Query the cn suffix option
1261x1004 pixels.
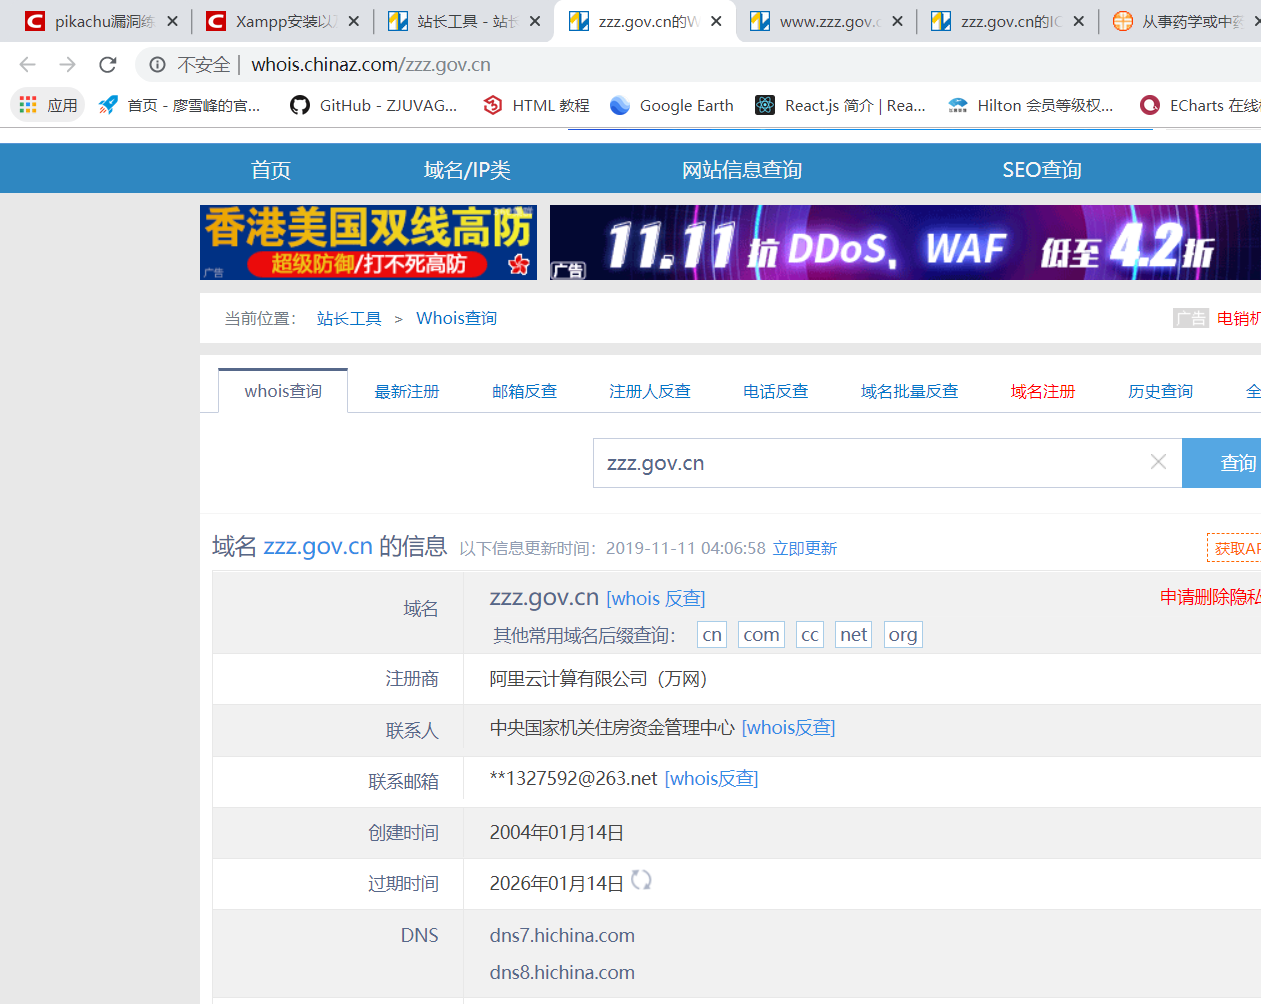click(712, 635)
